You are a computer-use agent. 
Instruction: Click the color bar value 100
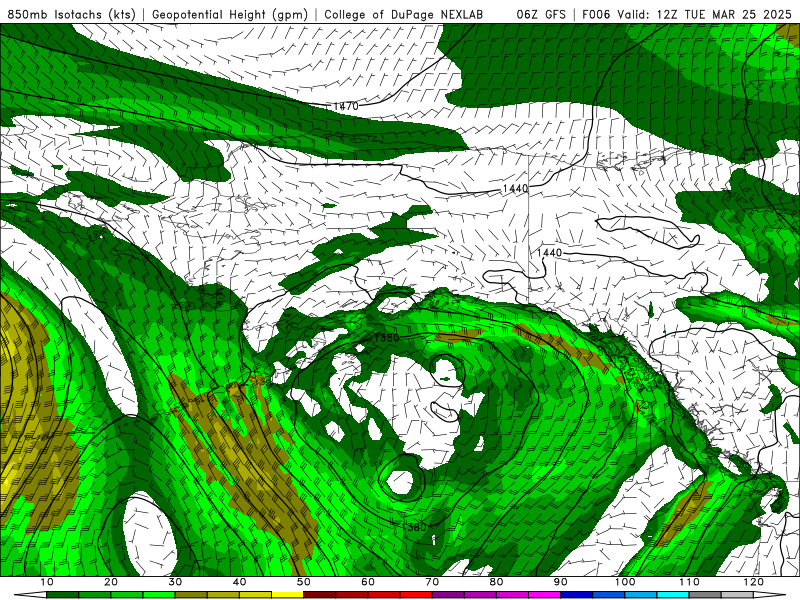[625, 582]
